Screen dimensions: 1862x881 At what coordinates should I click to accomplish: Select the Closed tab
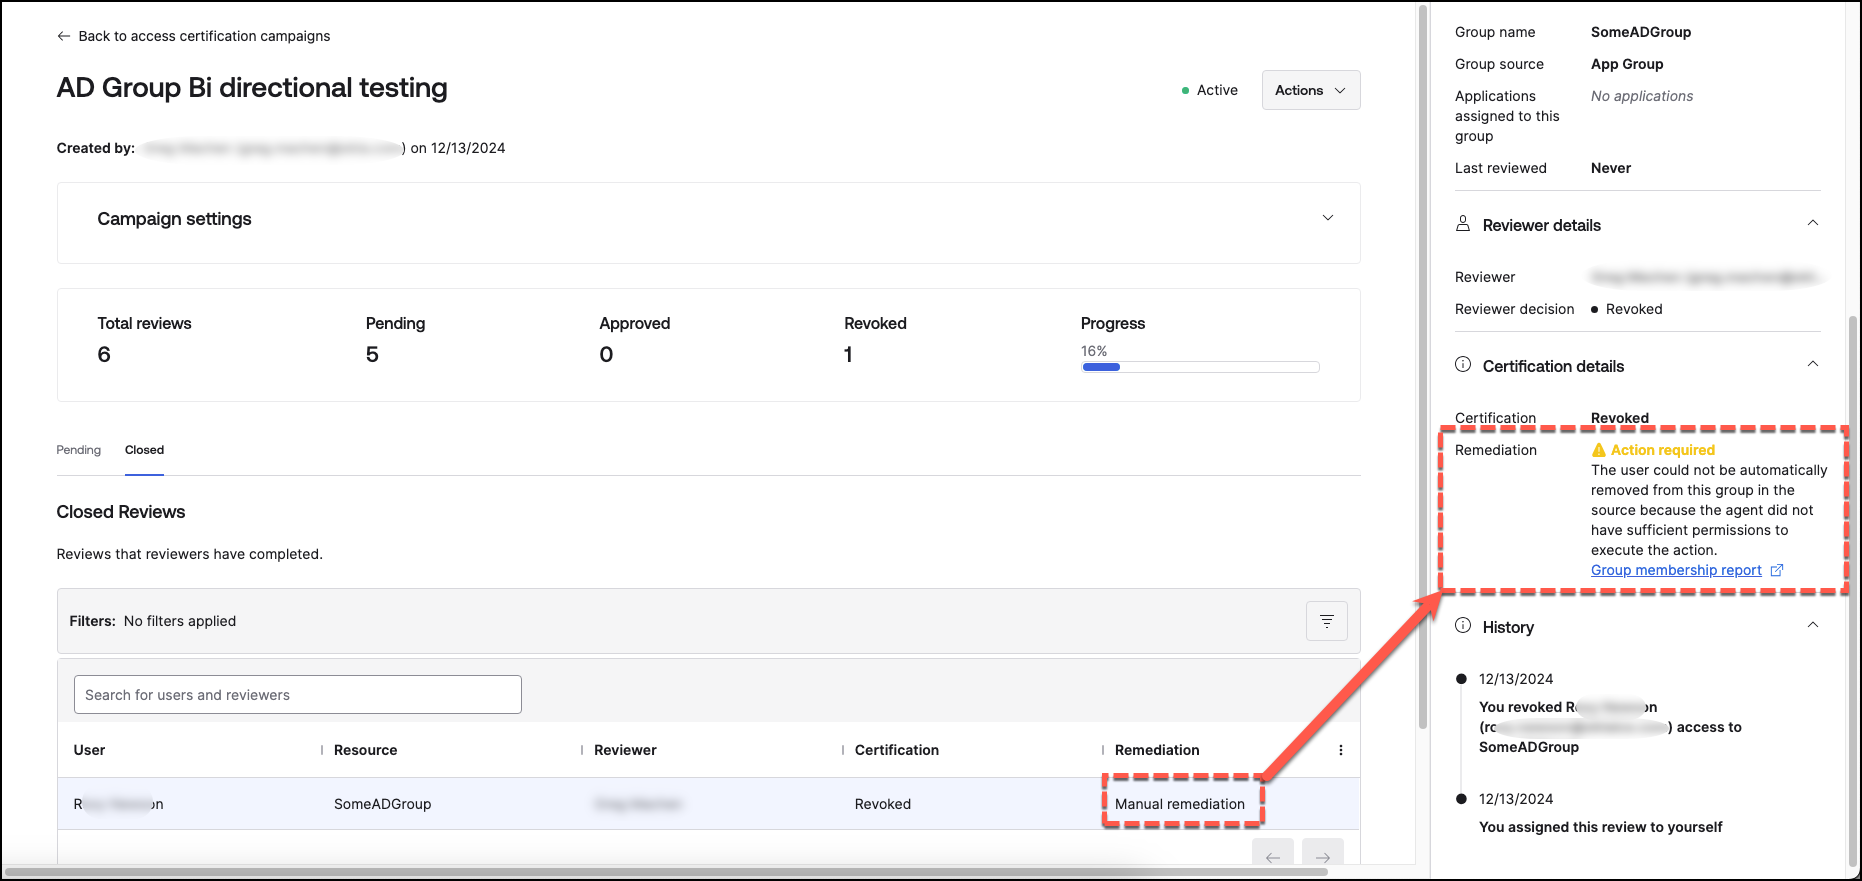144,450
